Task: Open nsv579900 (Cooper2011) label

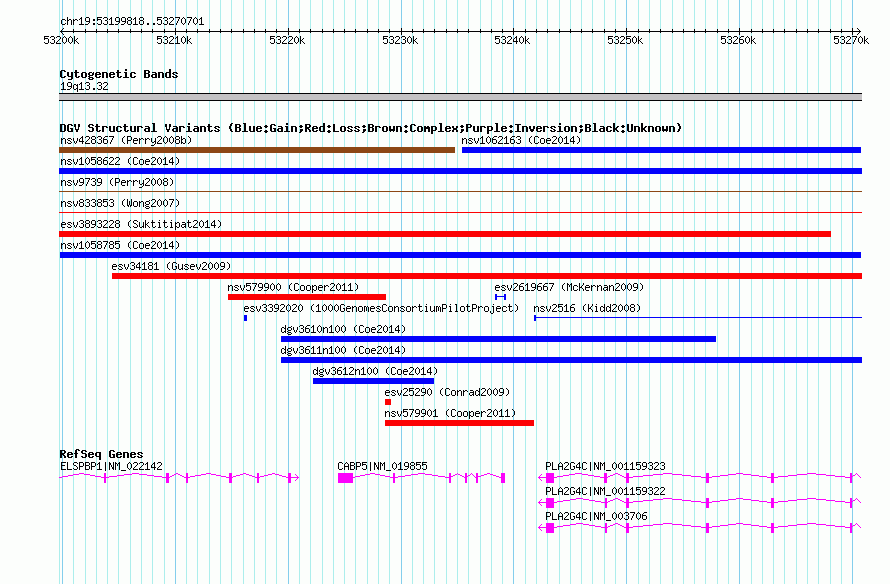Action: pos(293,287)
